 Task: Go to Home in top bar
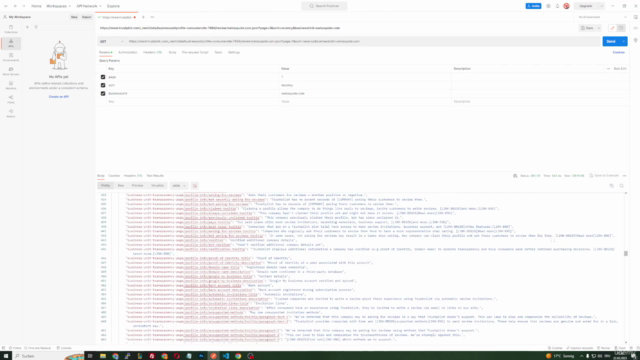pos(36,6)
